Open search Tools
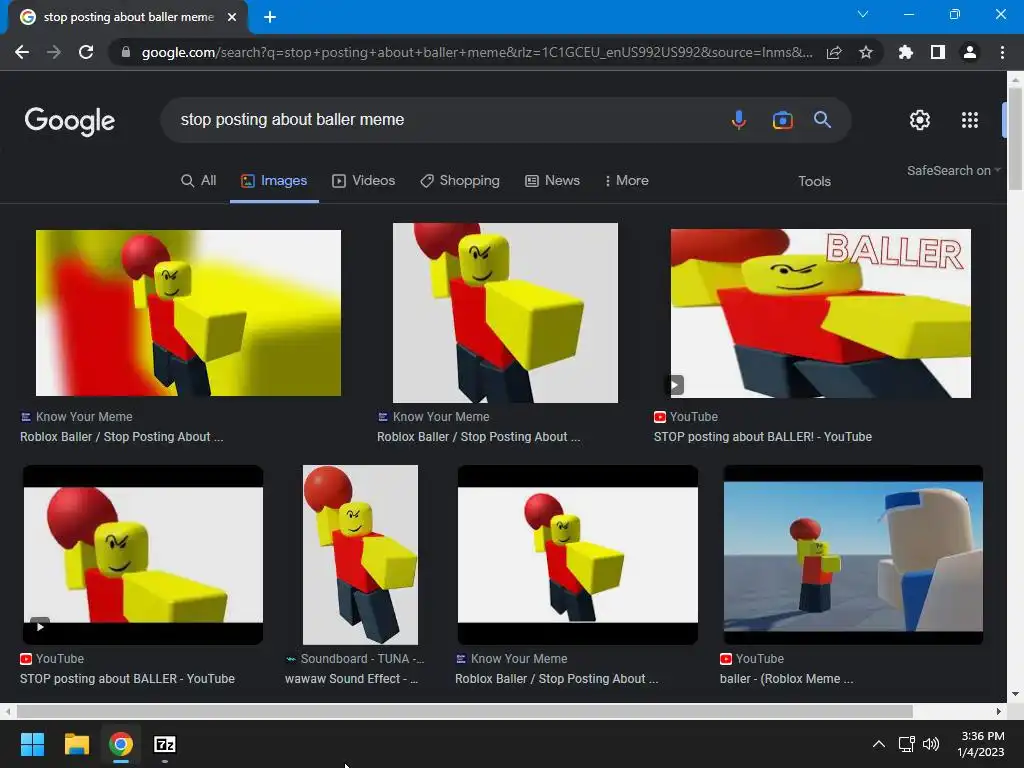Viewport: 1024px width, 768px height. [814, 182]
